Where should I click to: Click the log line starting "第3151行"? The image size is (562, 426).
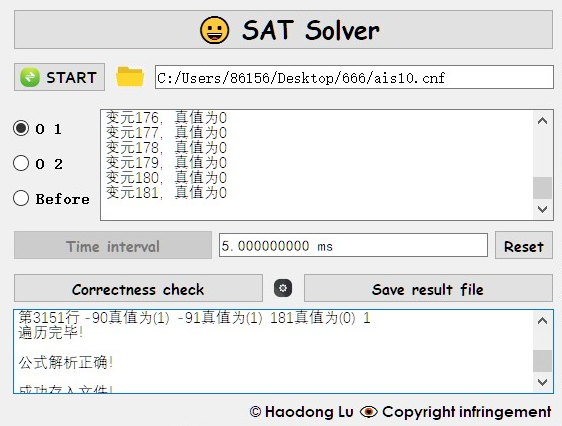pyautogui.click(x=194, y=318)
